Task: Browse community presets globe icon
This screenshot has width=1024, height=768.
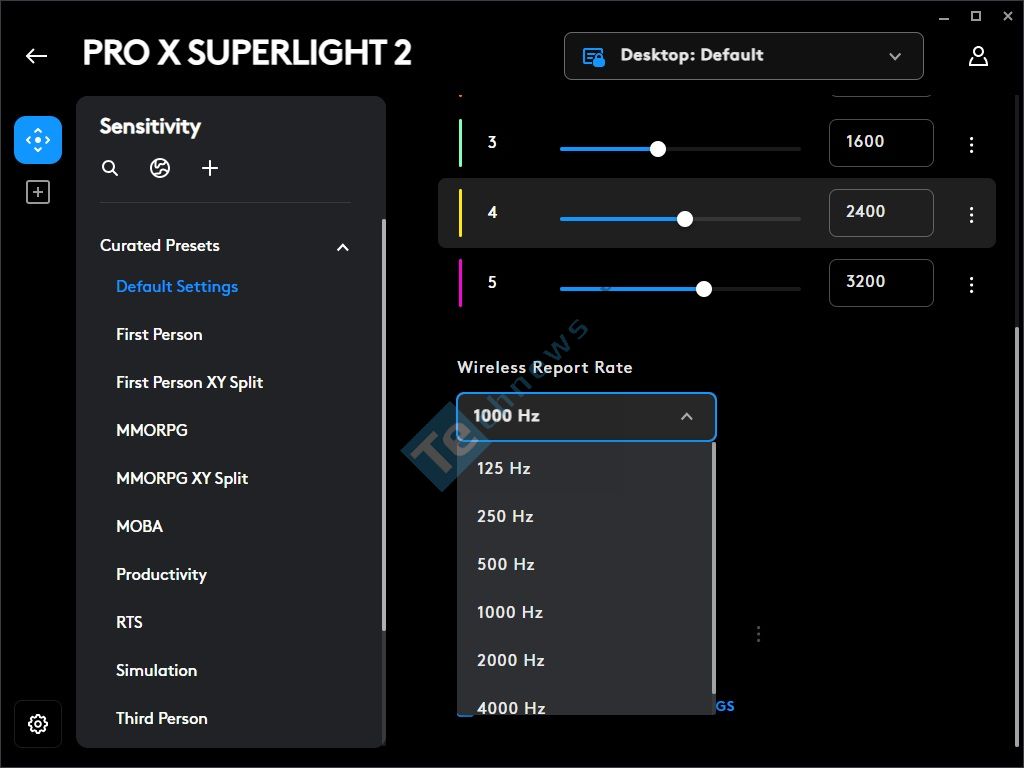Action: point(160,168)
